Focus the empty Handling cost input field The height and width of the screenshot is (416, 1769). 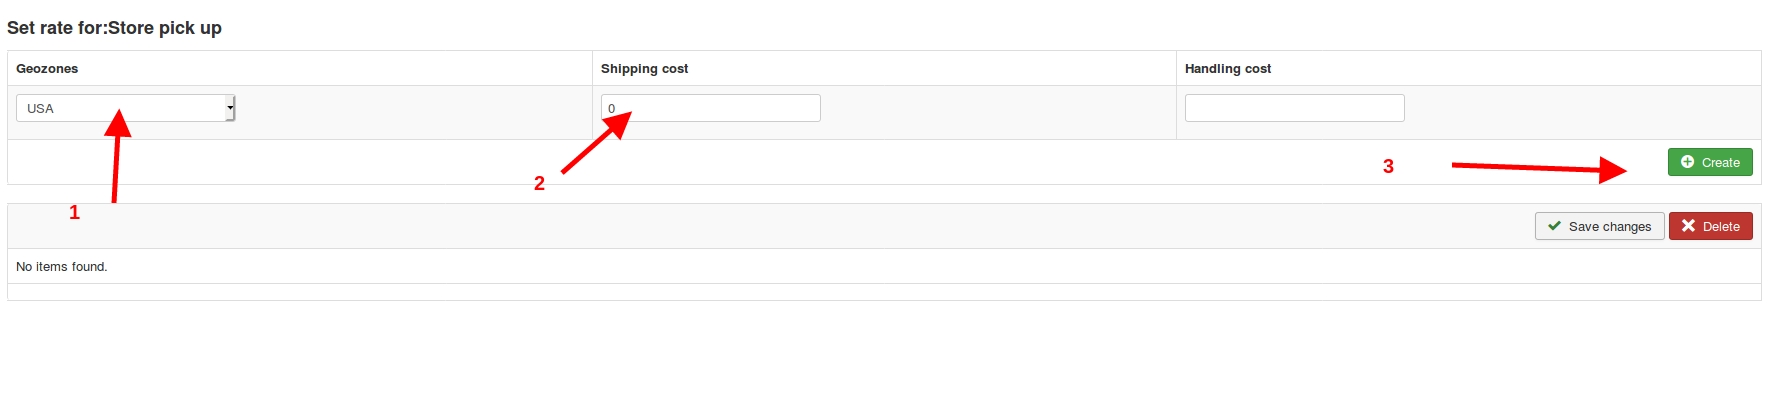tap(1294, 108)
